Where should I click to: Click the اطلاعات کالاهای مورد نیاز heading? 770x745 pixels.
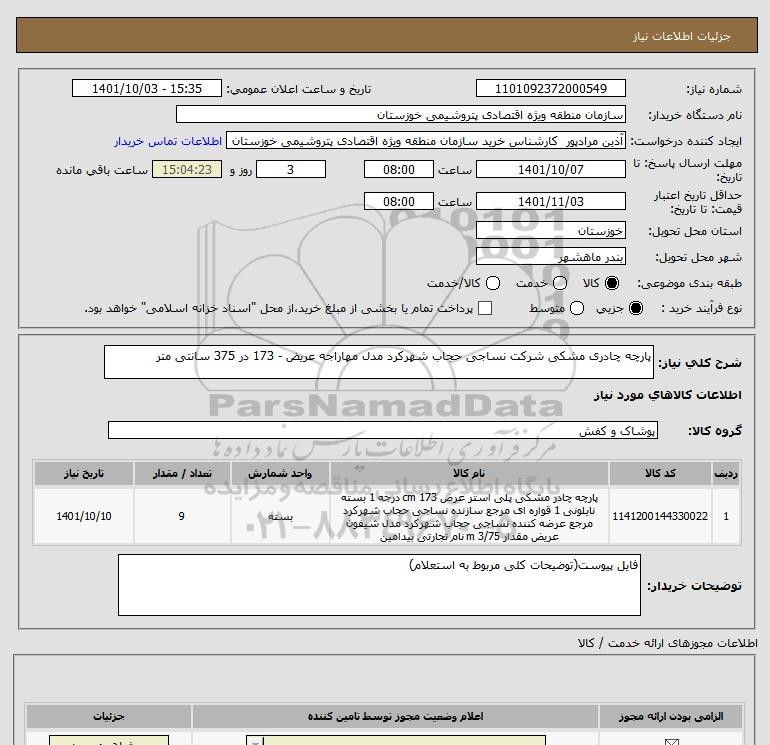(x=668, y=395)
